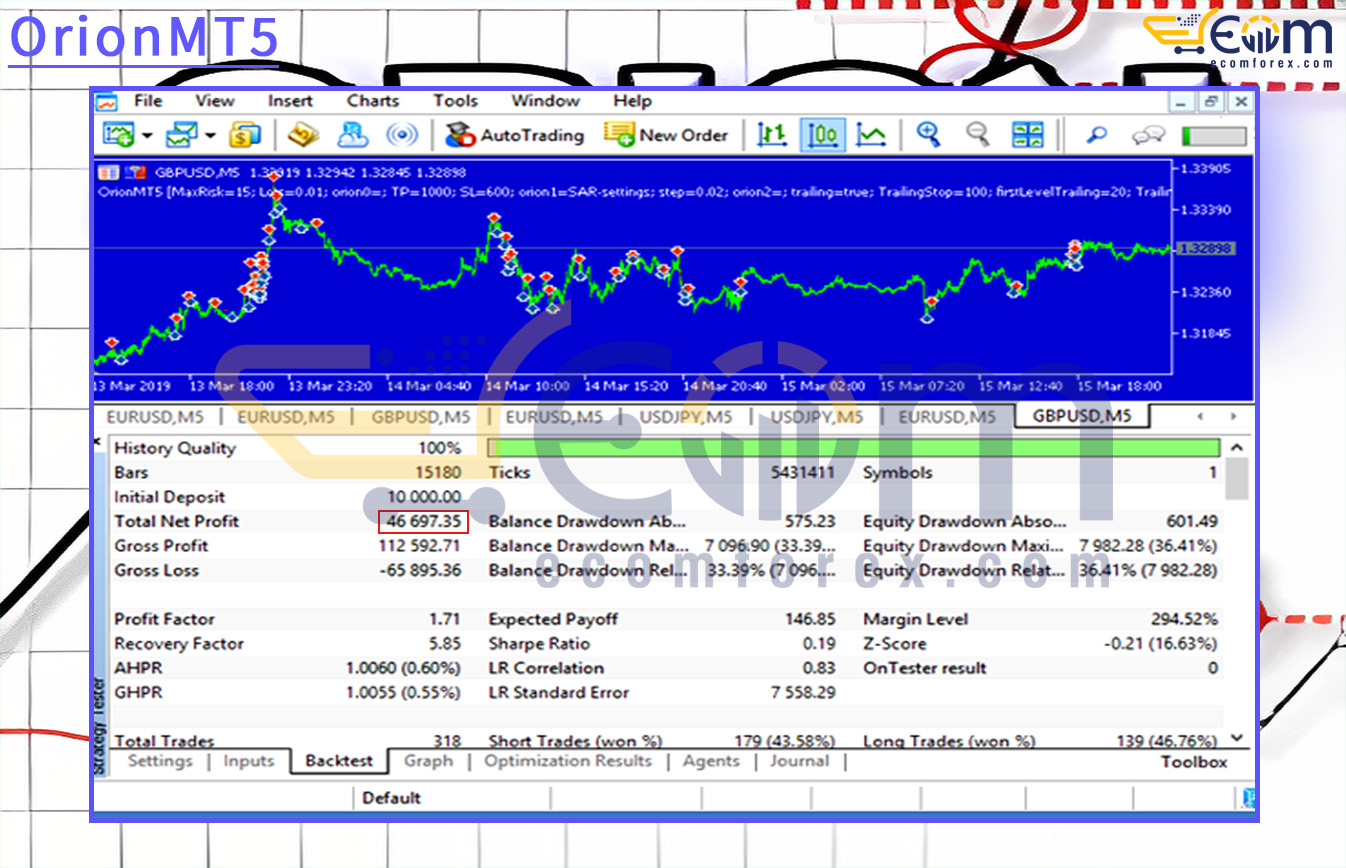This screenshot has height=868, width=1346.
Task: Switch chart to line chart view
Action: [872, 135]
